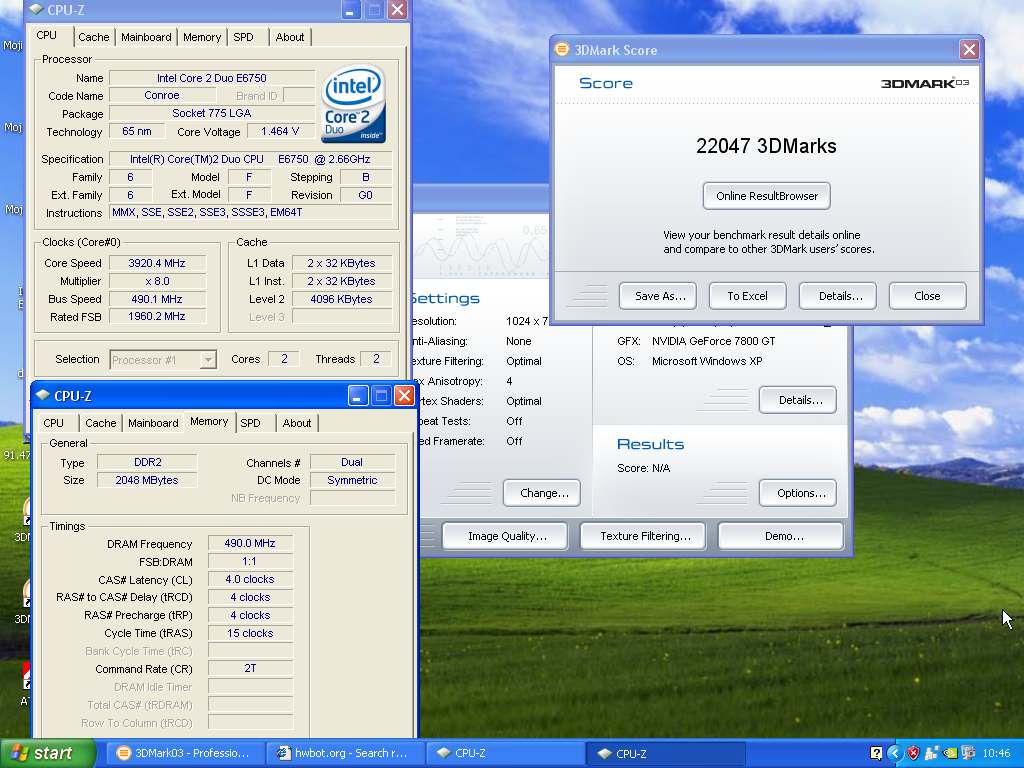1024x768 pixels.
Task: Click the taskbar clock showing 10:46
Action: 996,753
